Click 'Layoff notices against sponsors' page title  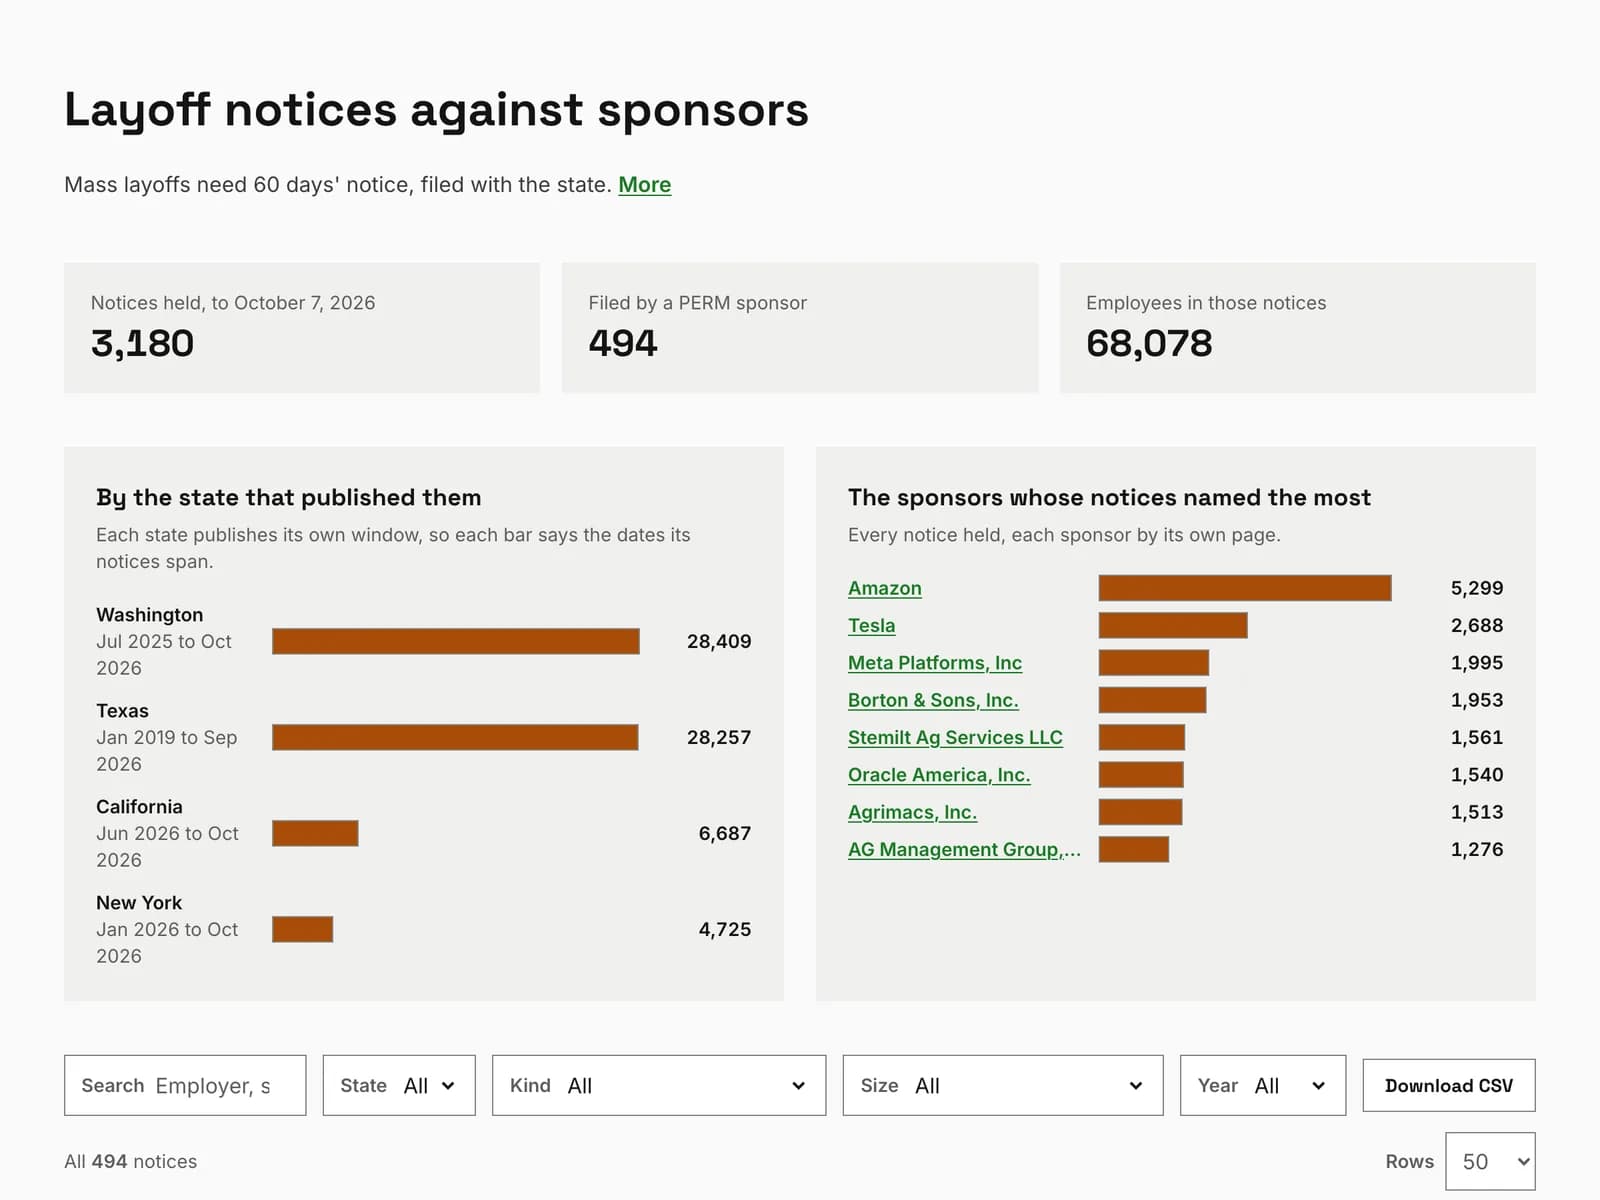(x=436, y=109)
